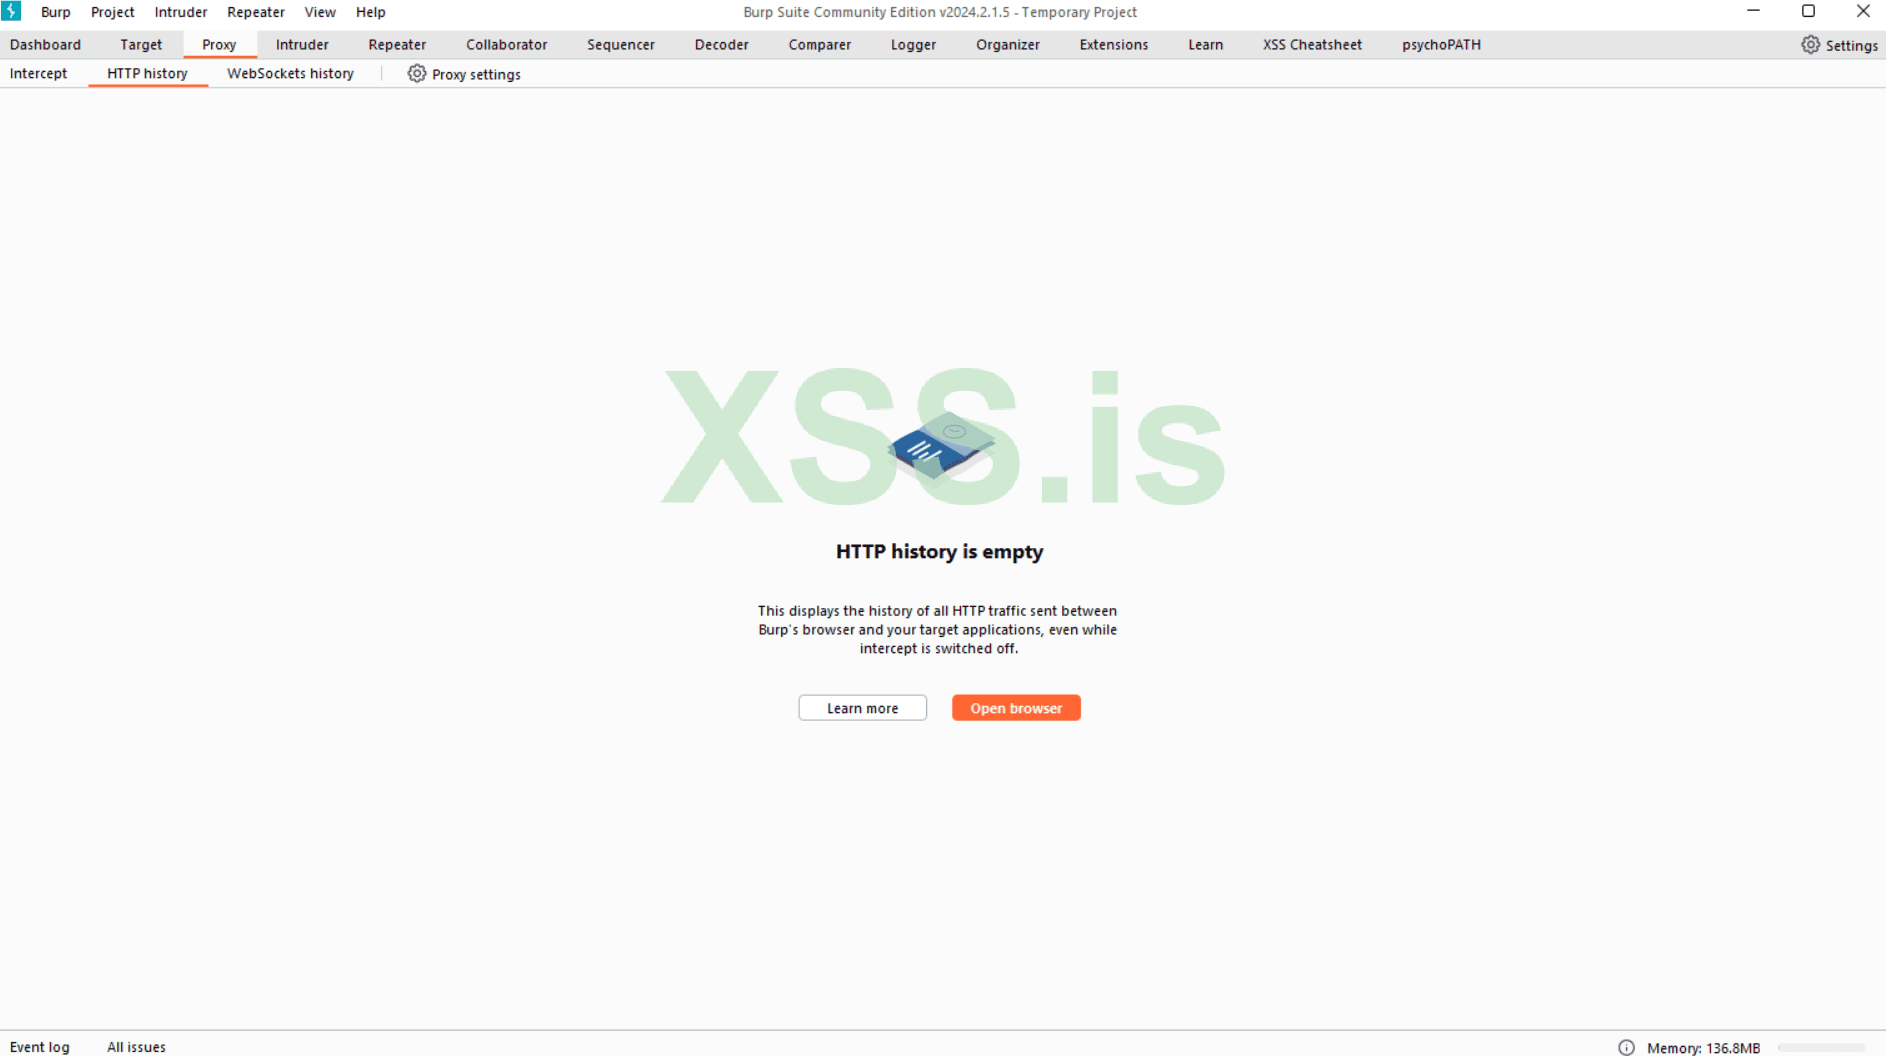Open the Intruder menu in menu bar
The image size is (1886, 1056).
point(181,12)
